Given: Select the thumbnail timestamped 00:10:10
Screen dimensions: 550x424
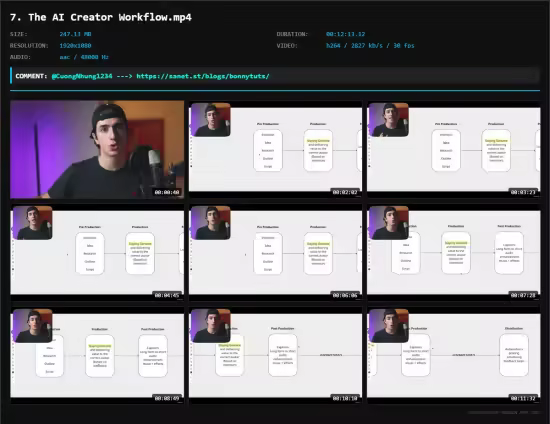Looking at the screenshot, I should (275, 355).
